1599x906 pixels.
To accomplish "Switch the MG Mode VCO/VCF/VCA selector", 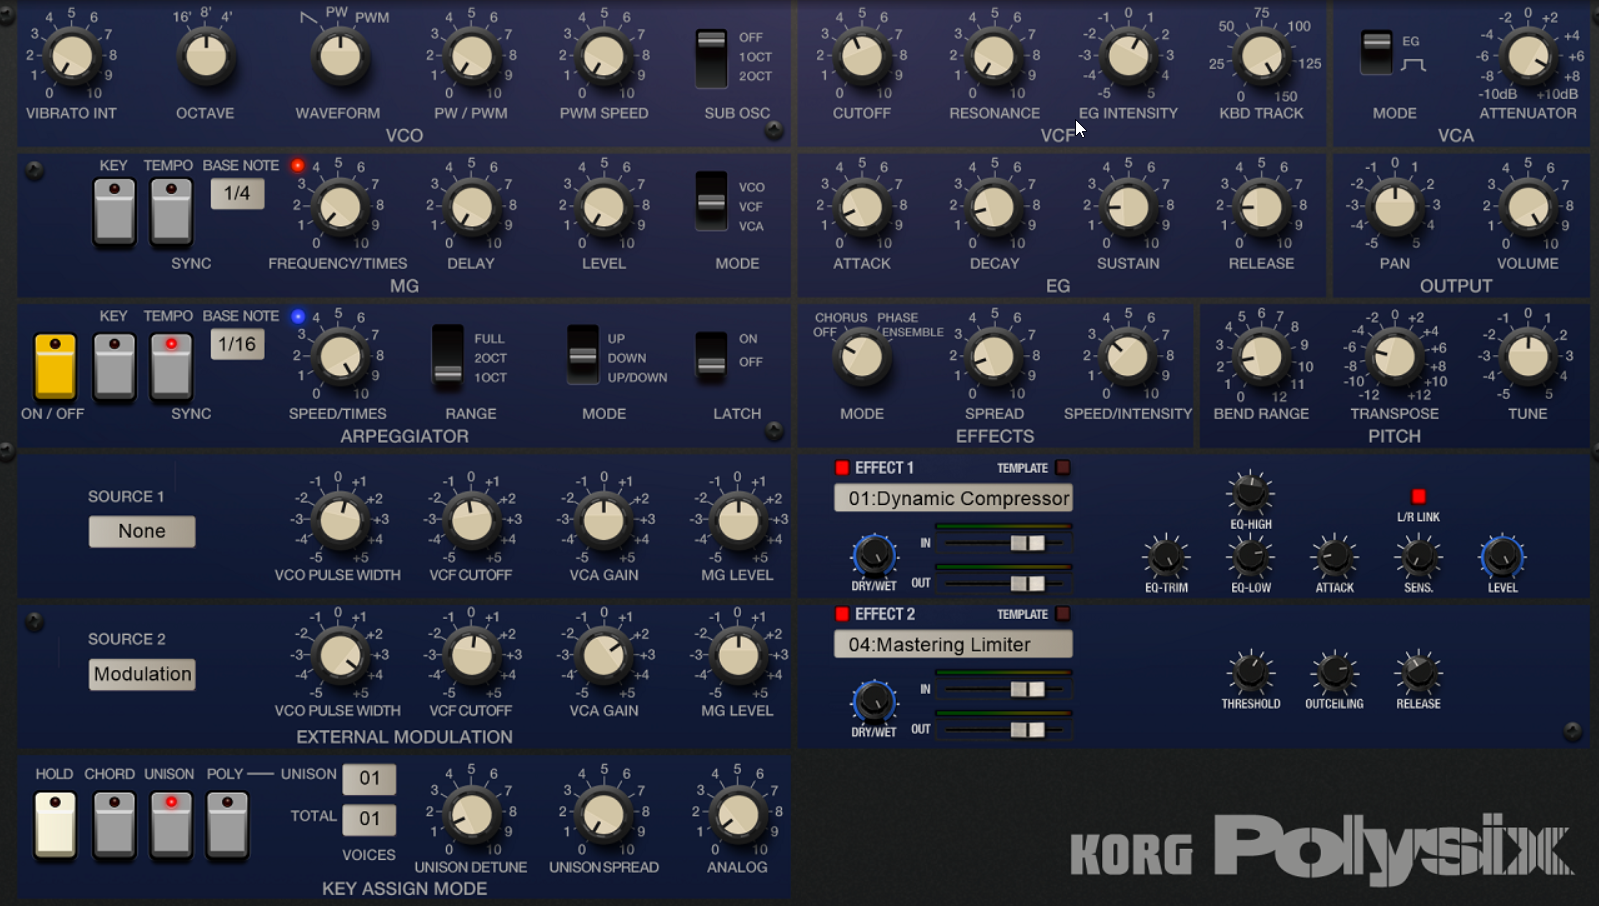I will coord(711,203).
